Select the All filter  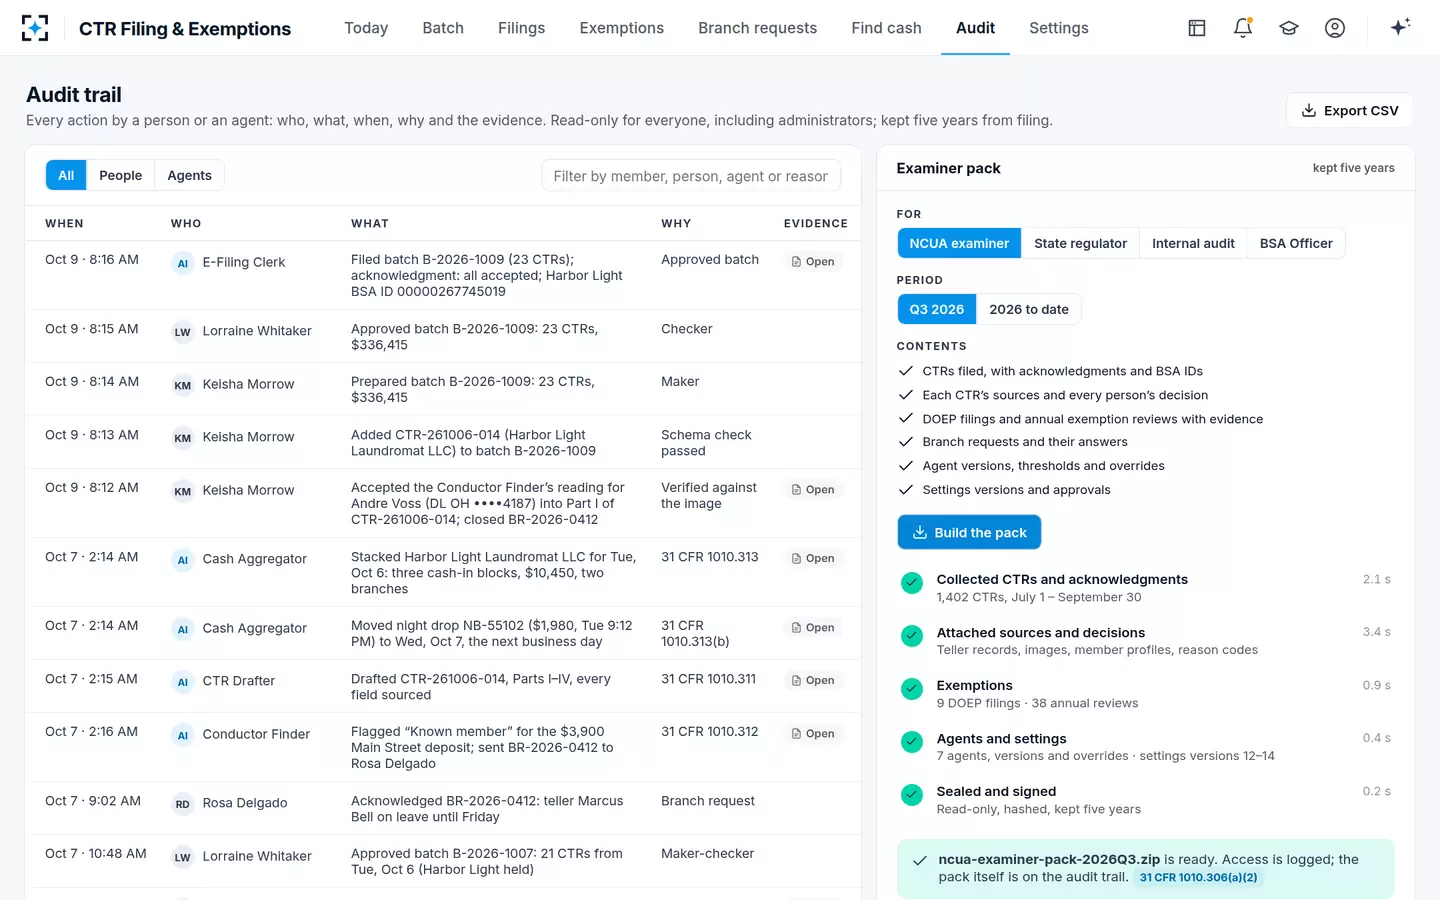[x=66, y=175]
